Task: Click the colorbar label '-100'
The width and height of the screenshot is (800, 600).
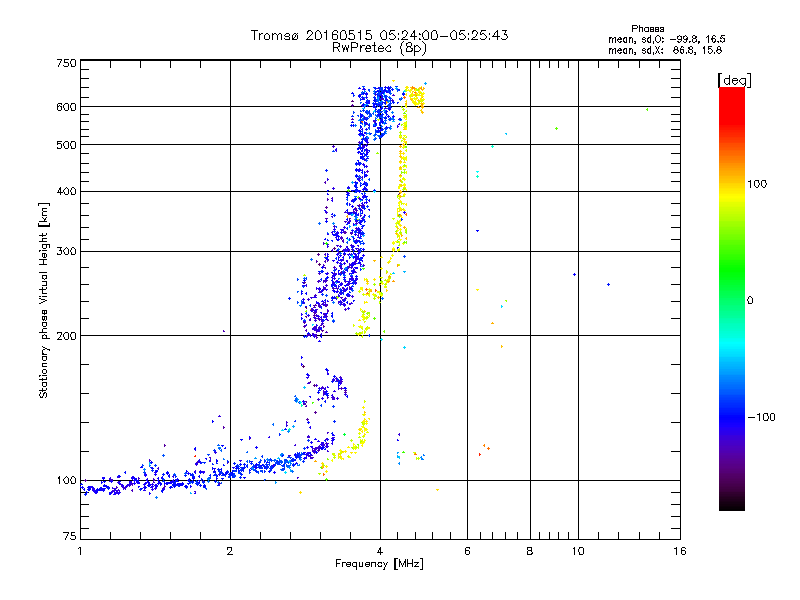Action: (x=761, y=417)
